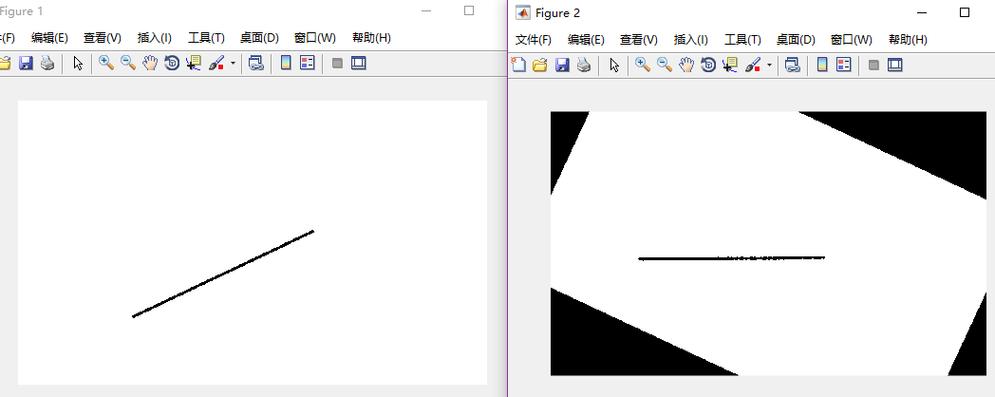Open 桌面(D) menu in Figure 1
995x397 pixels.
coord(259,37)
